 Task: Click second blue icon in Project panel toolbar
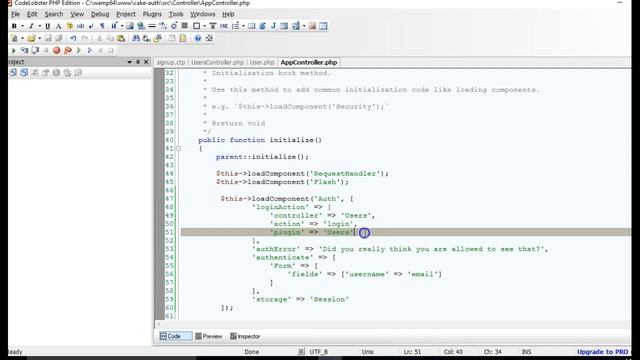(x=24, y=73)
